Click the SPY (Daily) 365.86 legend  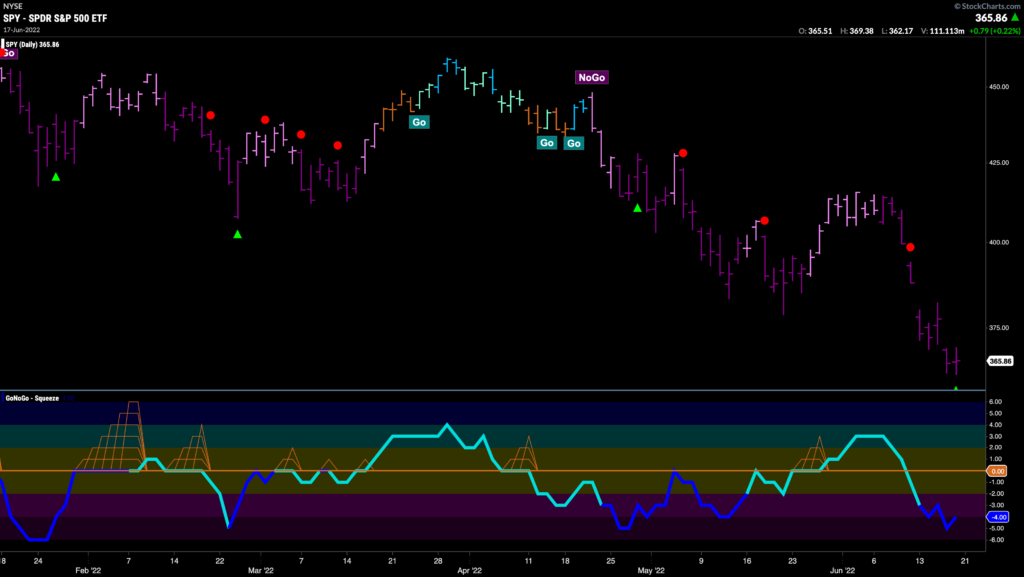click(x=32, y=44)
